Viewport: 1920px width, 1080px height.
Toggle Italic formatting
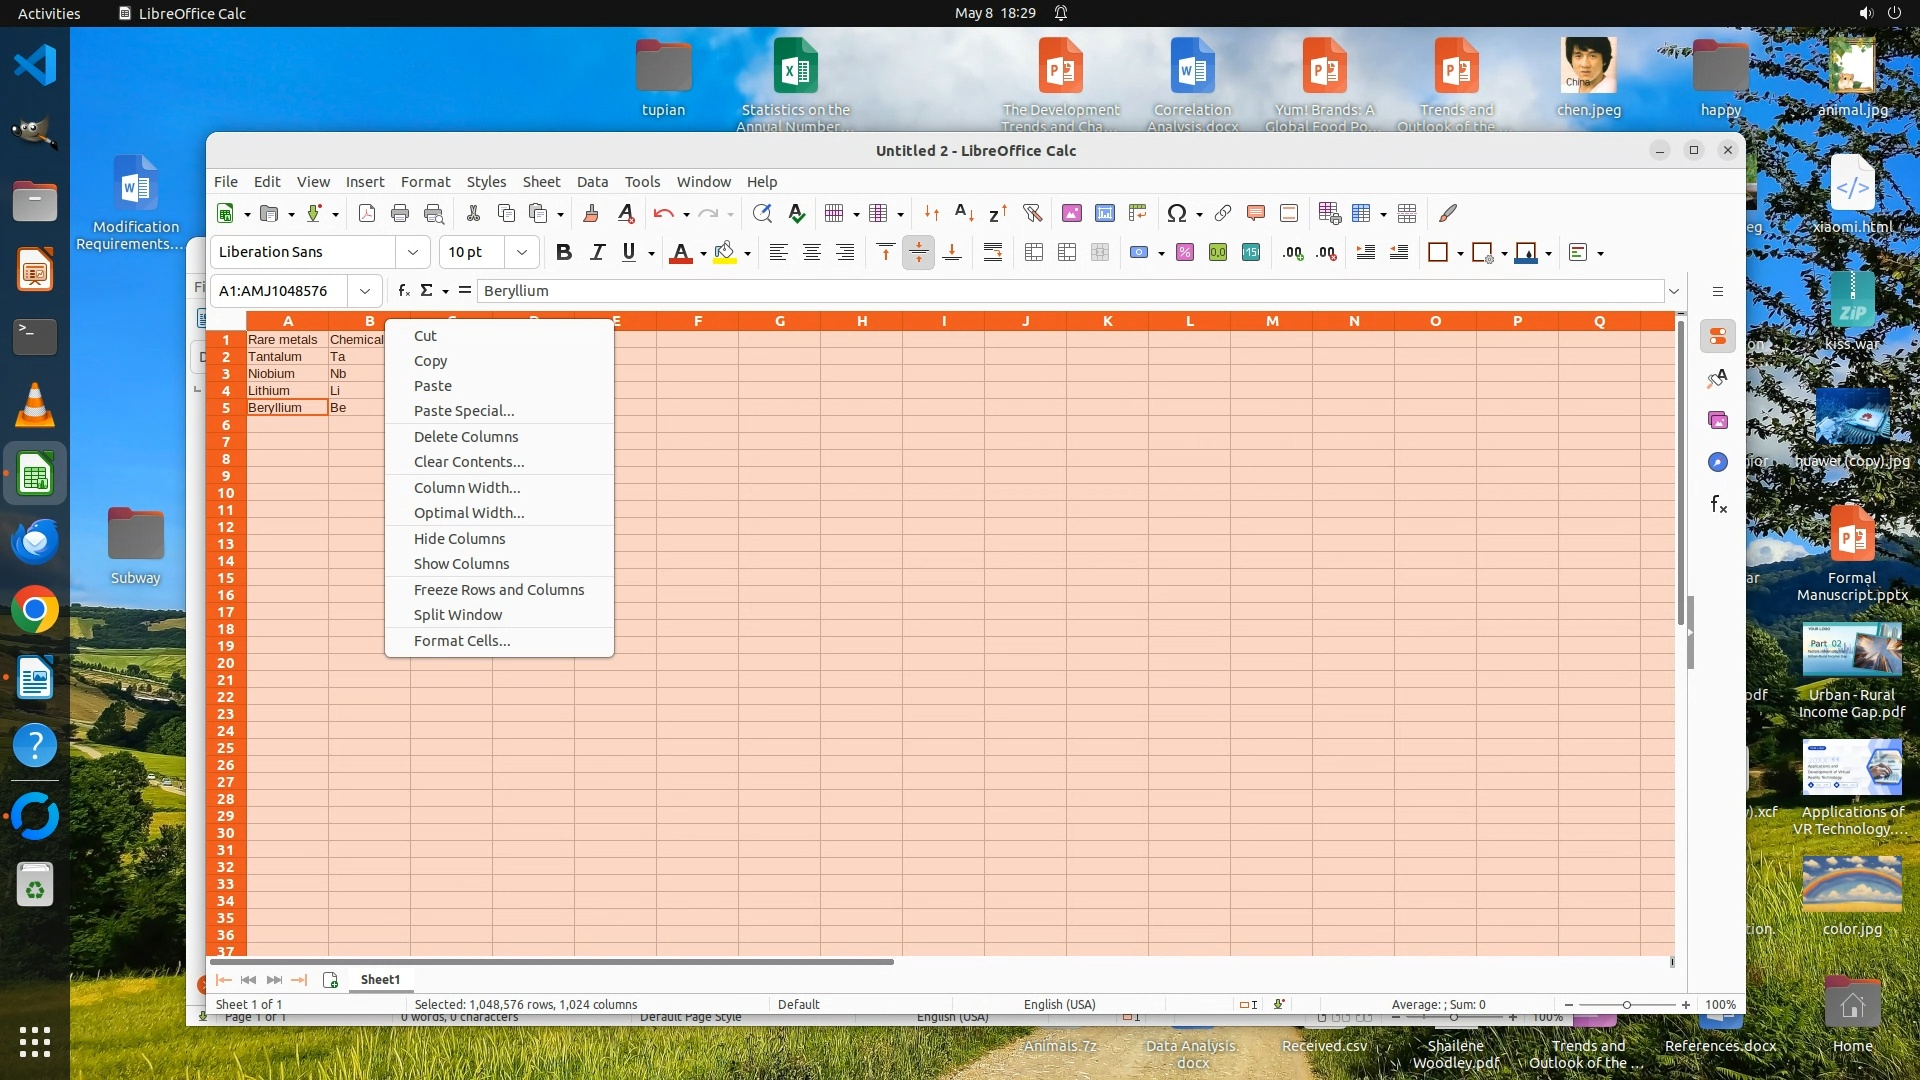(x=597, y=253)
